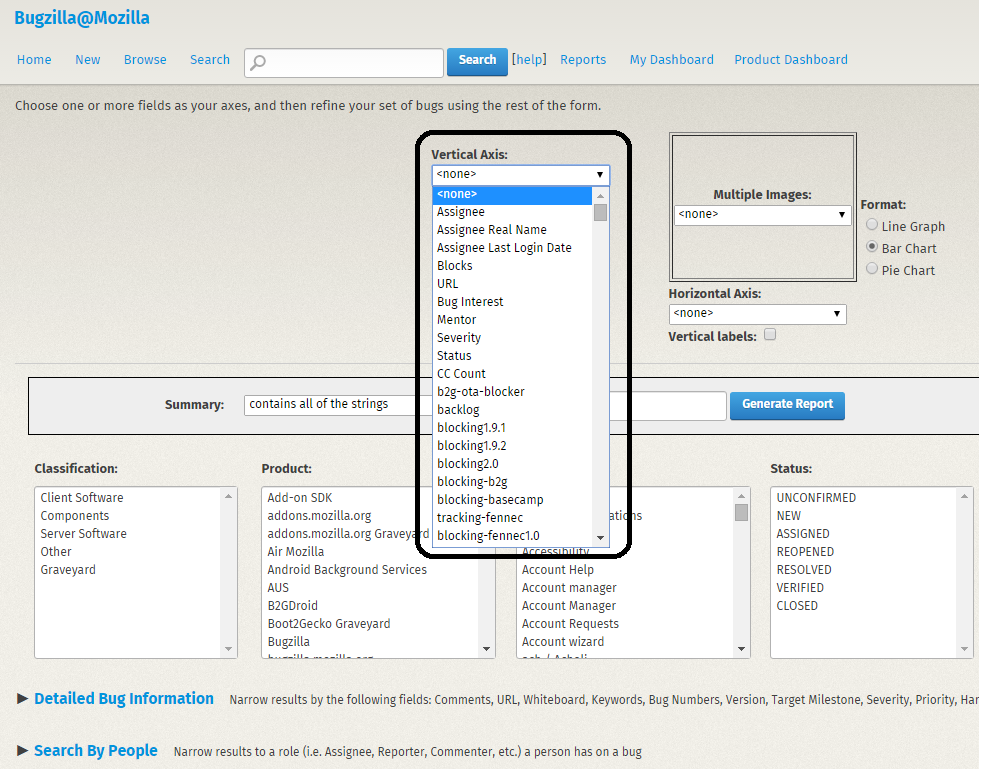Select UNCONFIRMED in Status list
981x769 pixels.
863,498
